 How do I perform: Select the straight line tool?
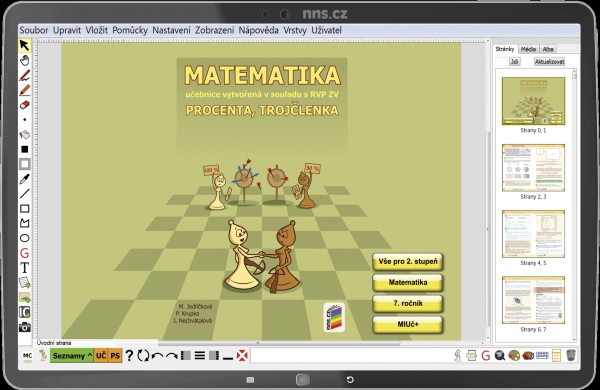click(24, 194)
